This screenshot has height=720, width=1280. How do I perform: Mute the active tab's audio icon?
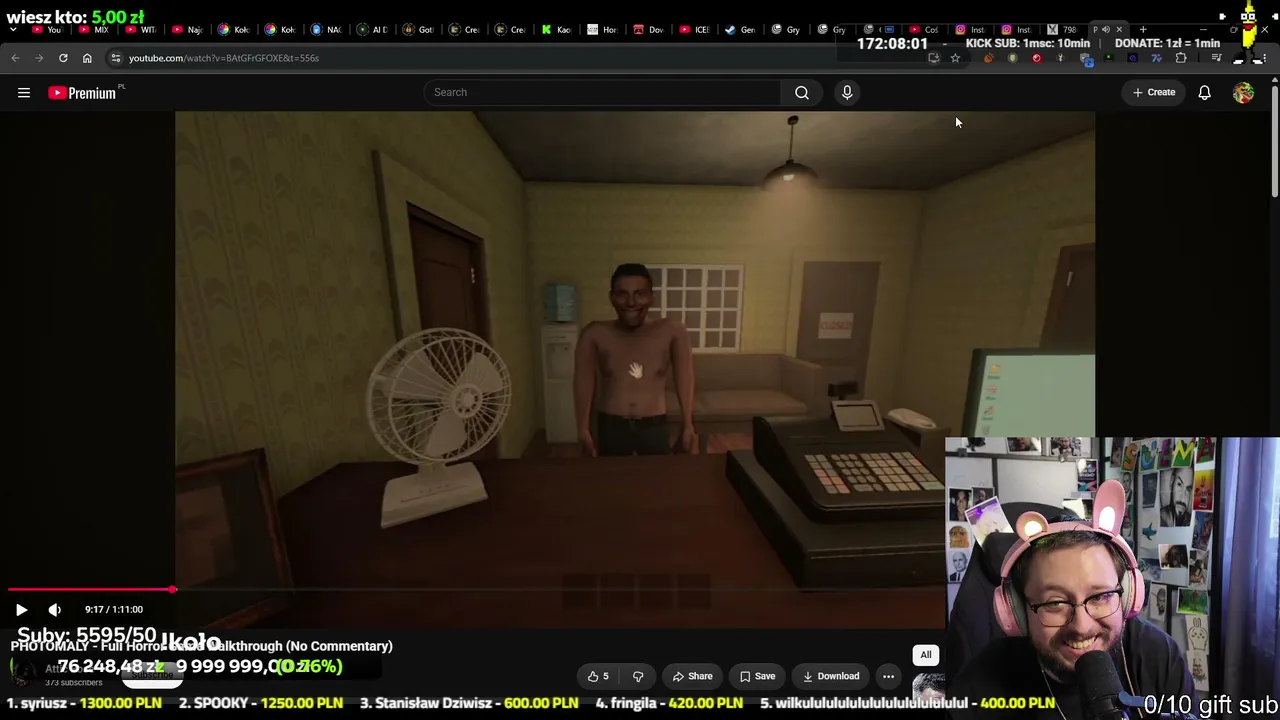pyautogui.click(x=1105, y=30)
